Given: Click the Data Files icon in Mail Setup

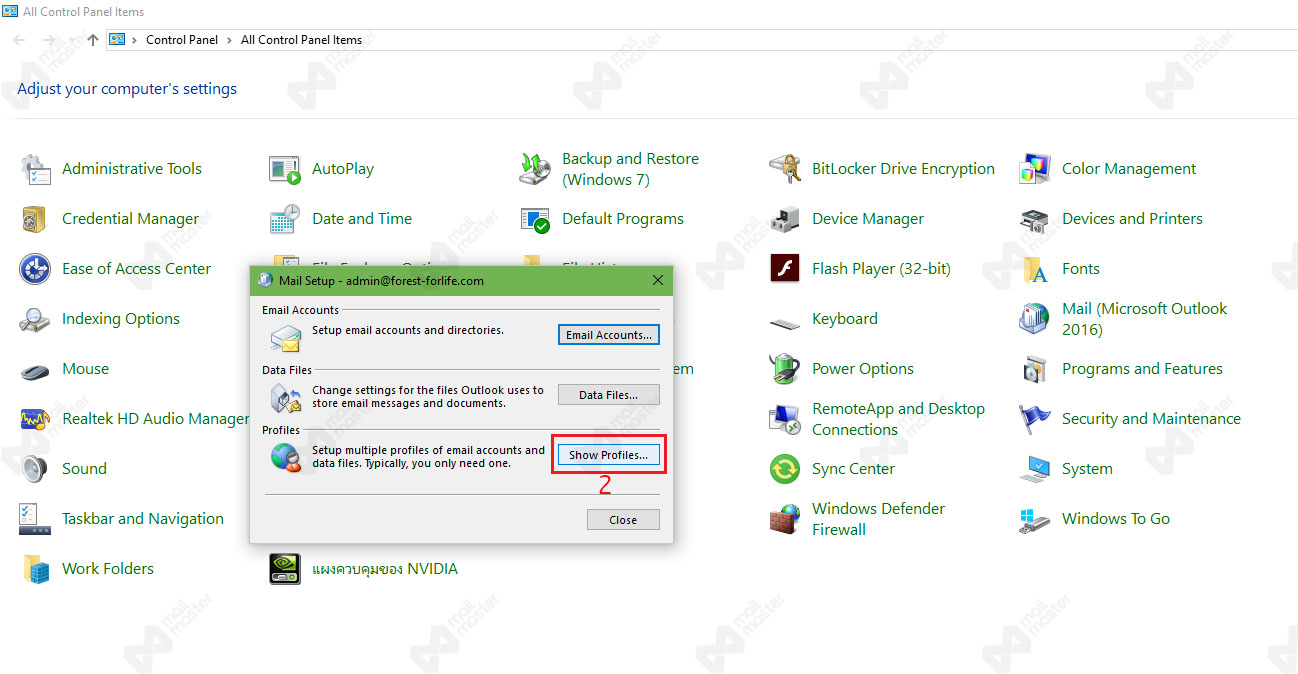Looking at the screenshot, I should [285, 398].
